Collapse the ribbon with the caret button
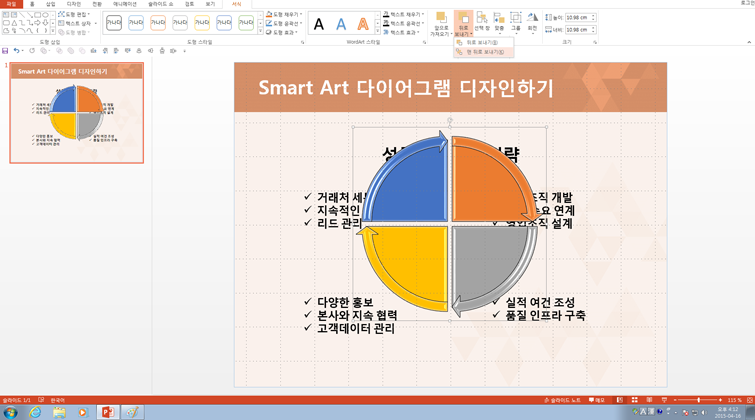 pos(749,42)
